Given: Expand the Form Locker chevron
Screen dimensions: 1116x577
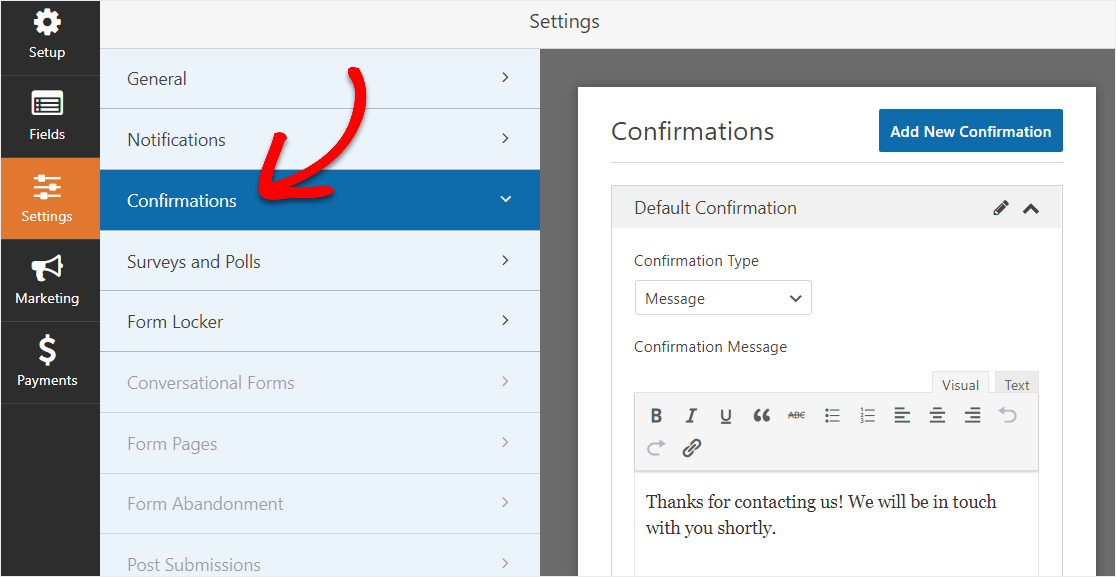Looking at the screenshot, I should [x=505, y=320].
